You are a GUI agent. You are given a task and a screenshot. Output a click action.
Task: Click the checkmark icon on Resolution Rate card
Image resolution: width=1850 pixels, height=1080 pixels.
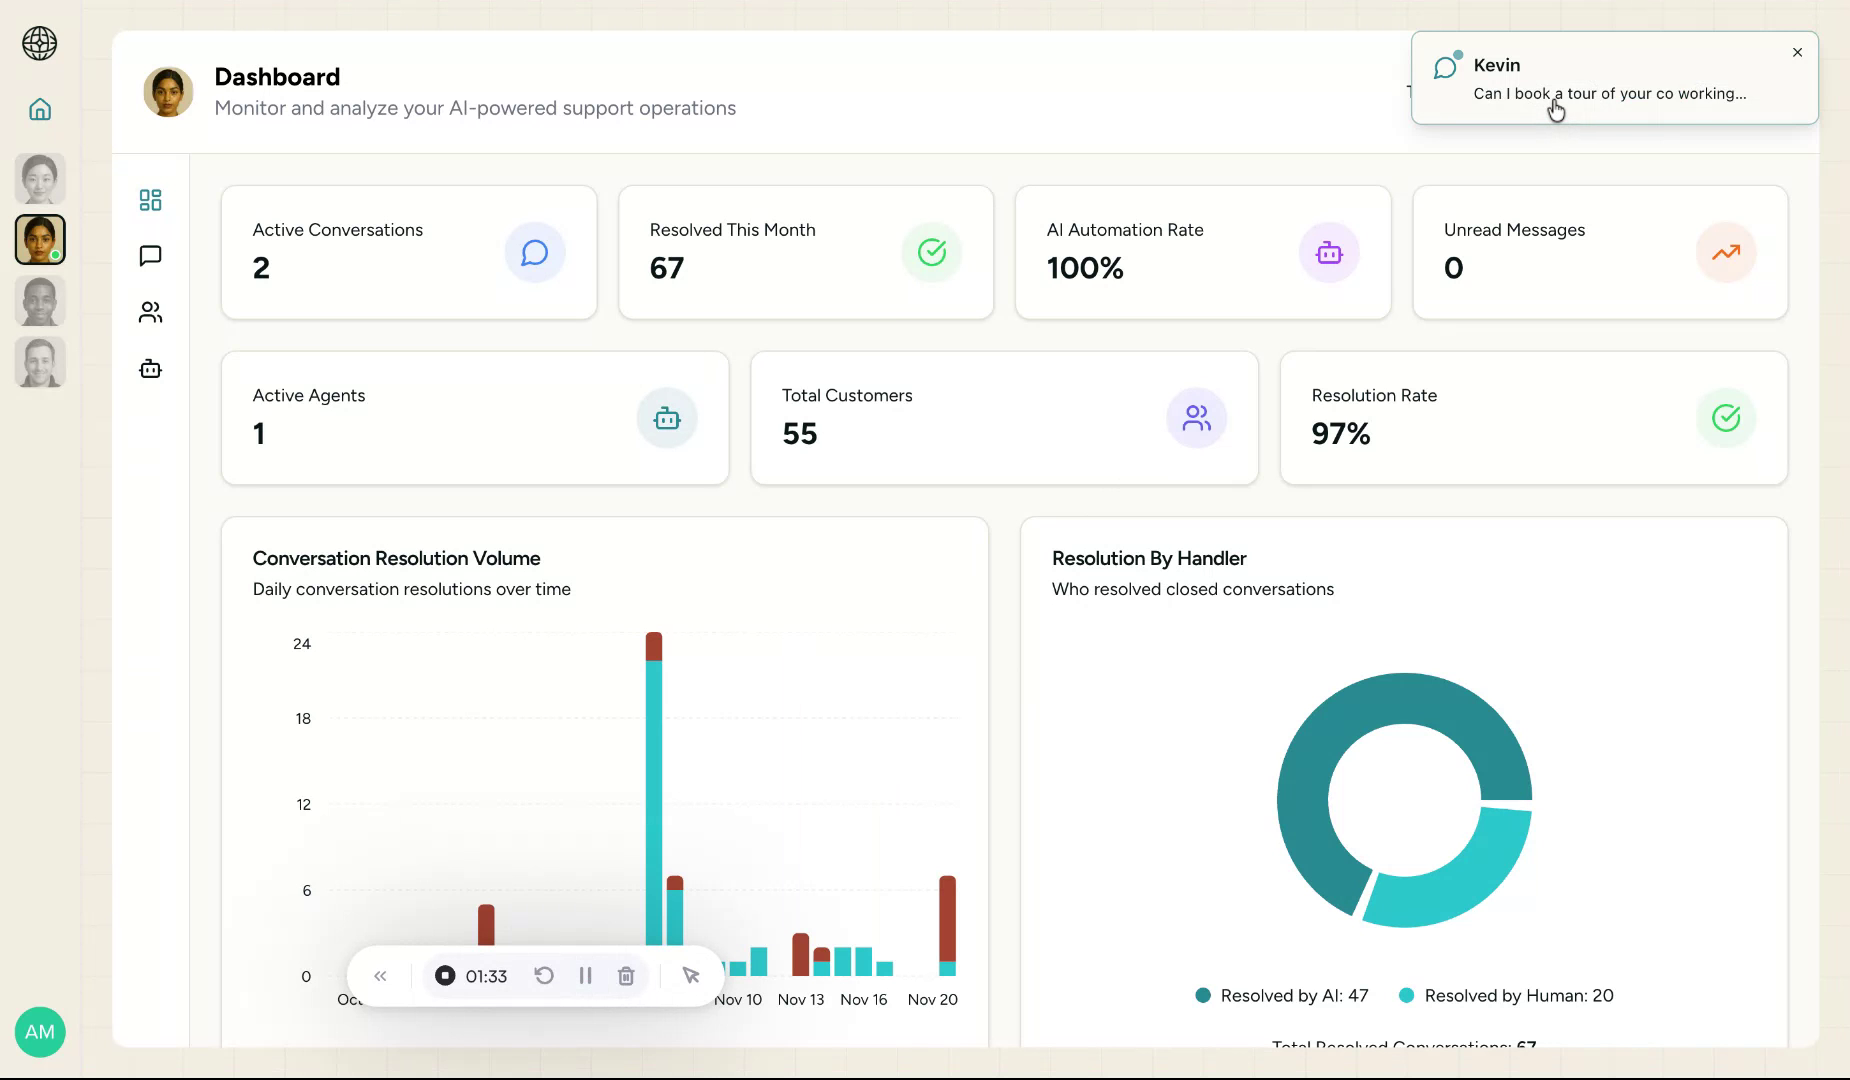click(1726, 418)
